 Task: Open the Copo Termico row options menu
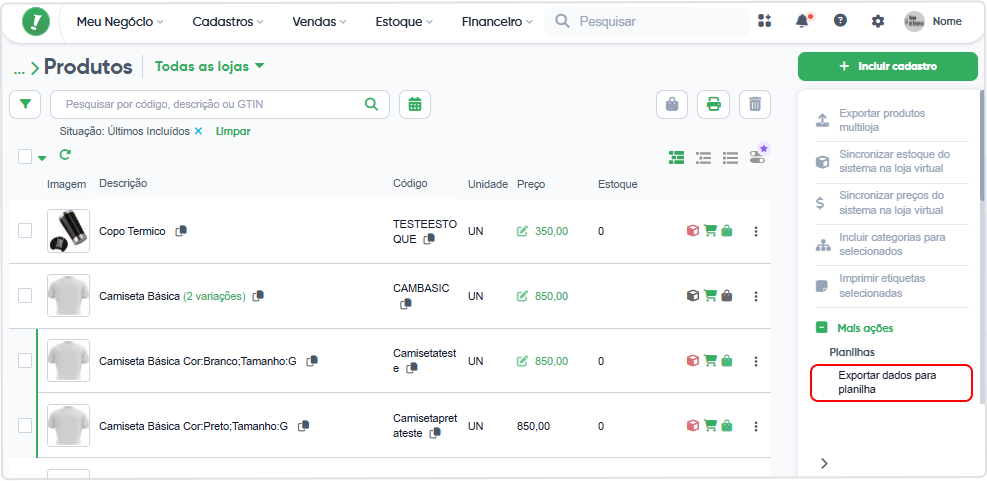(755, 231)
